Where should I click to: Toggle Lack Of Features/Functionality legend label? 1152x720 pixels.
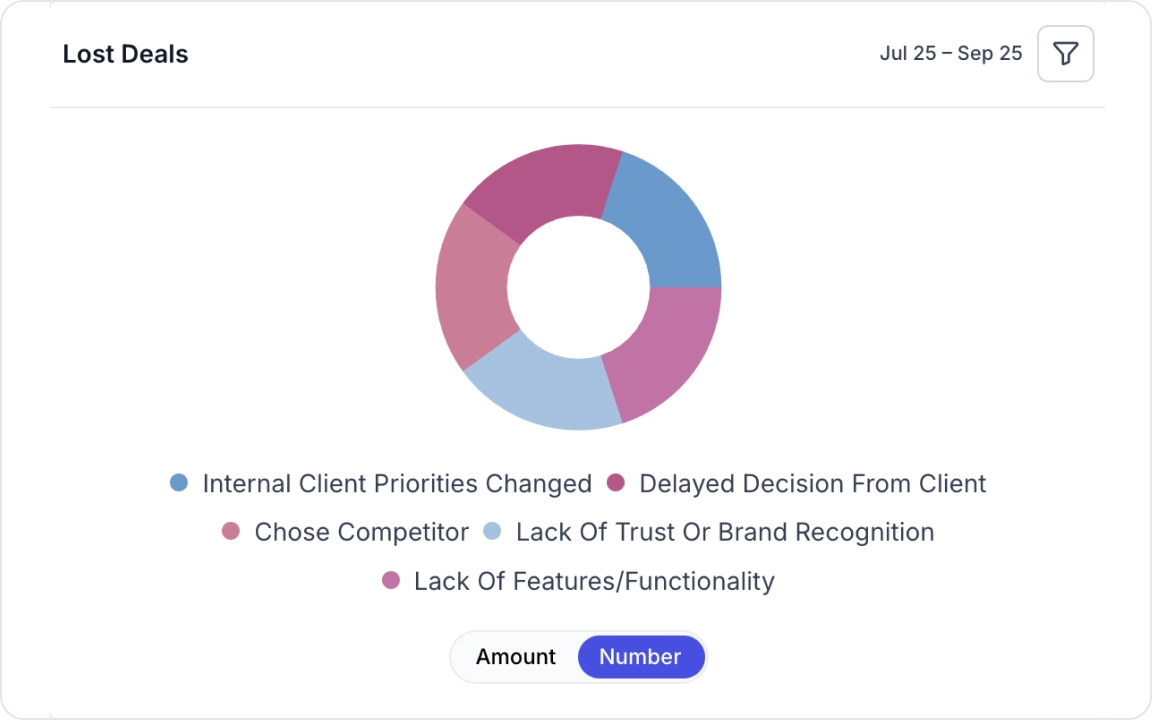point(594,581)
